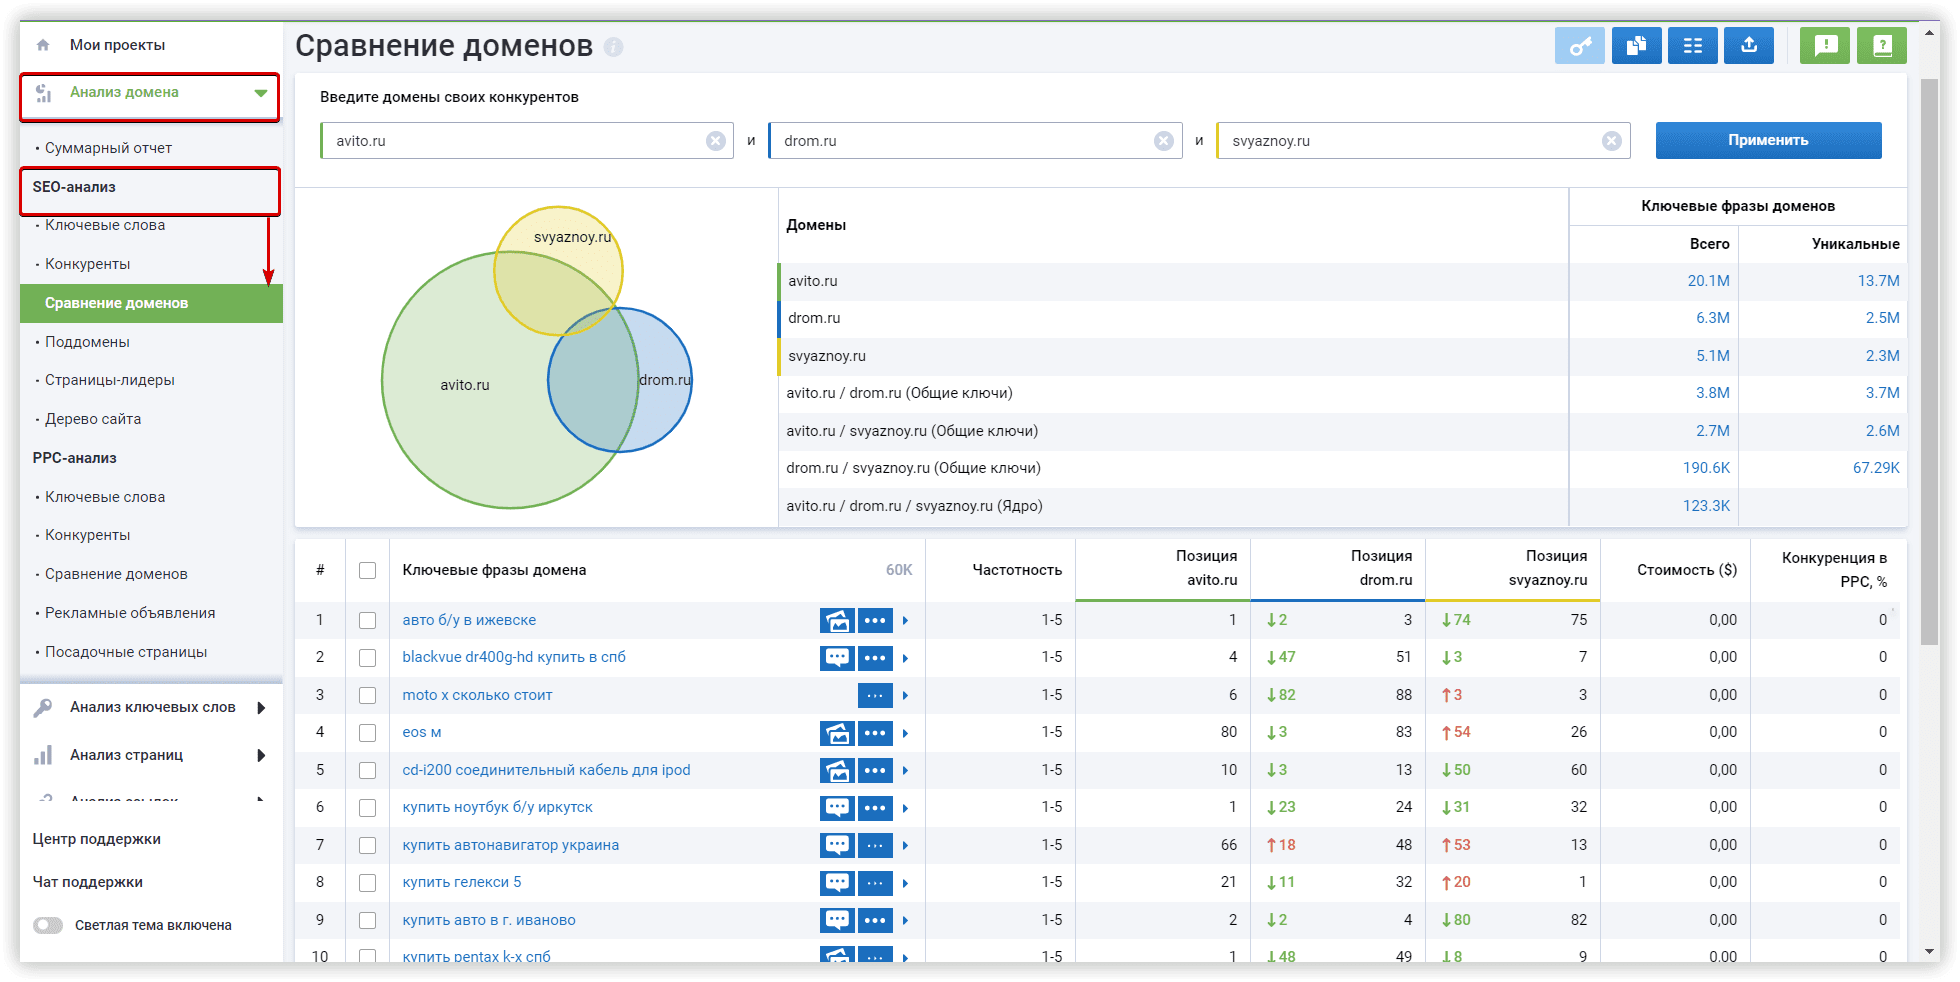Click the export upload icon button
The height and width of the screenshot is (982, 1960).
1749,45
